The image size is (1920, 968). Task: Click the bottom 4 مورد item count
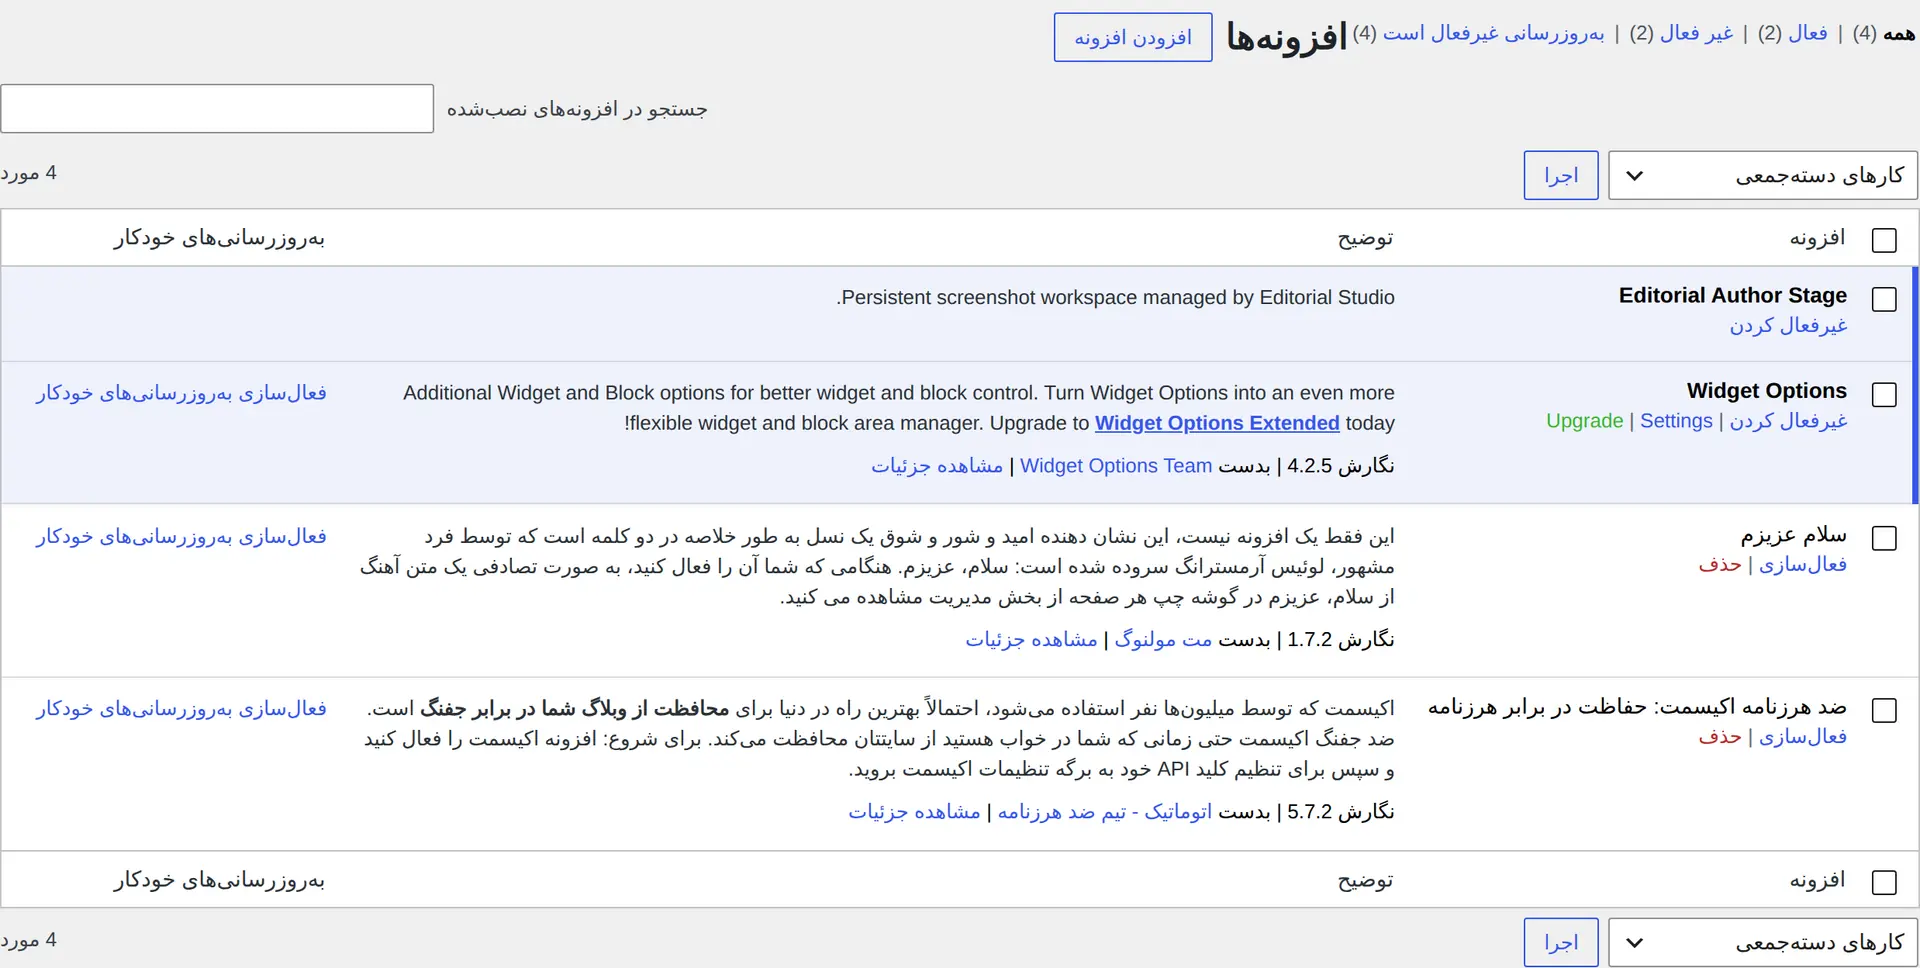click(x=28, y=940)
